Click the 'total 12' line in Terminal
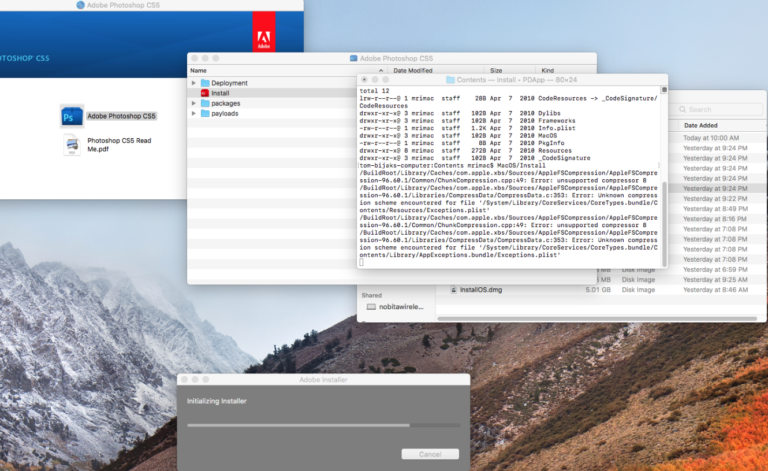 pos(374,91)
